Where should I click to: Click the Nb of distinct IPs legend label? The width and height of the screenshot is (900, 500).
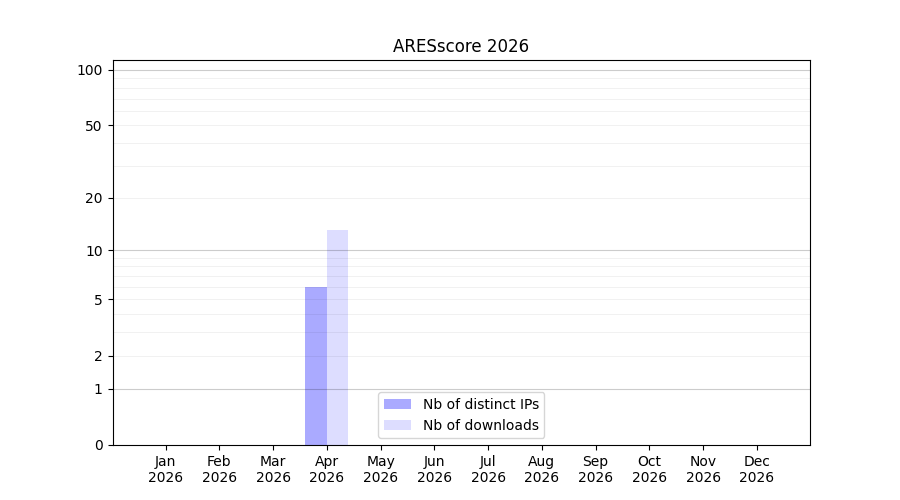(x=481, y=404)
